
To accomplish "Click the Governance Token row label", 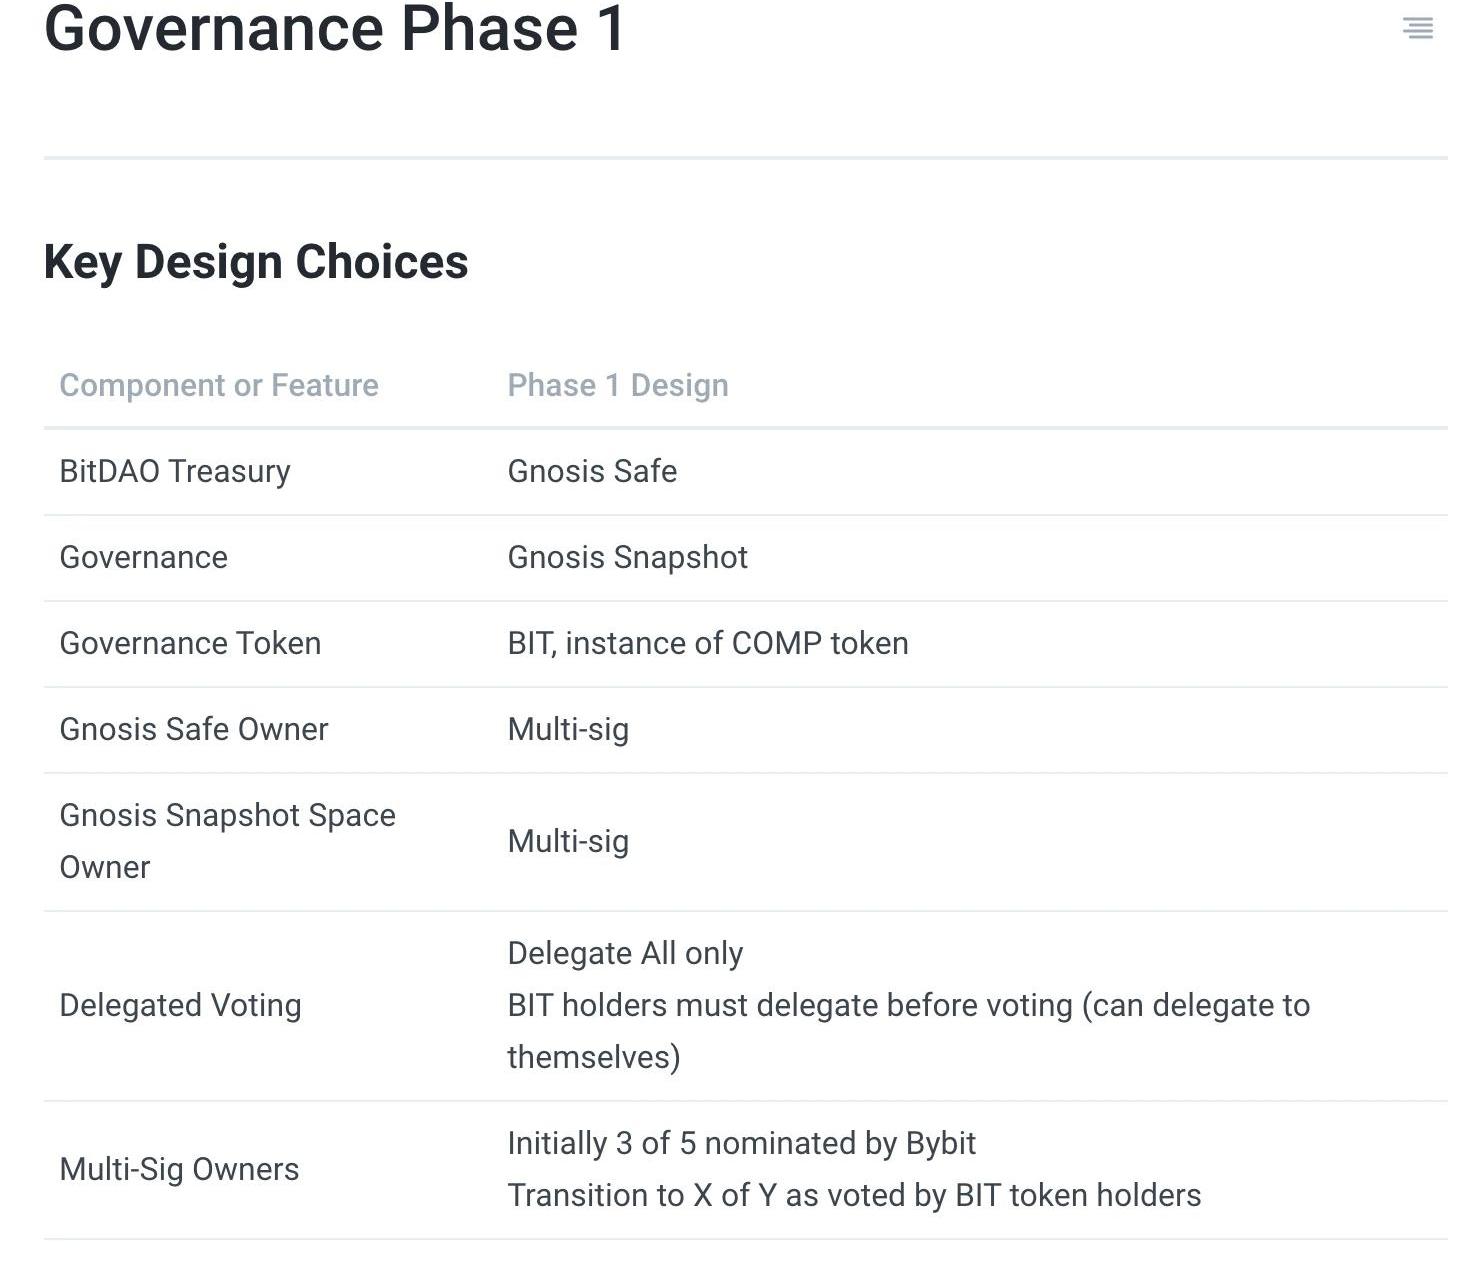I will pos(190,643).
